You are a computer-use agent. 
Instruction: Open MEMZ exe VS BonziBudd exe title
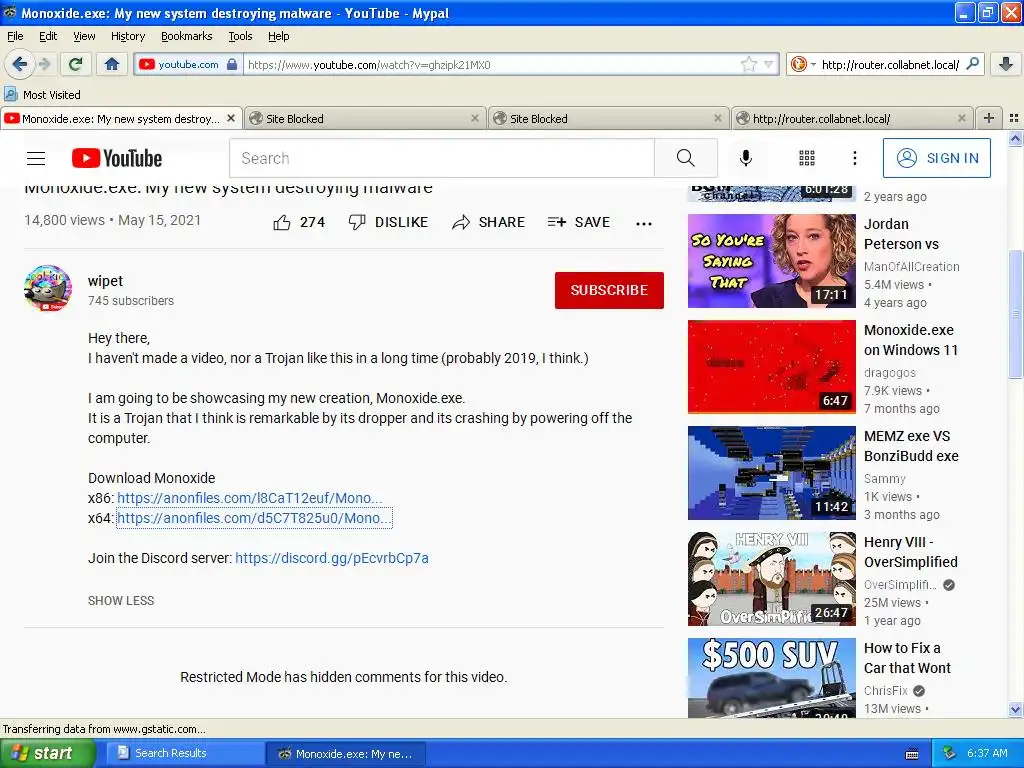pos(911,446)
